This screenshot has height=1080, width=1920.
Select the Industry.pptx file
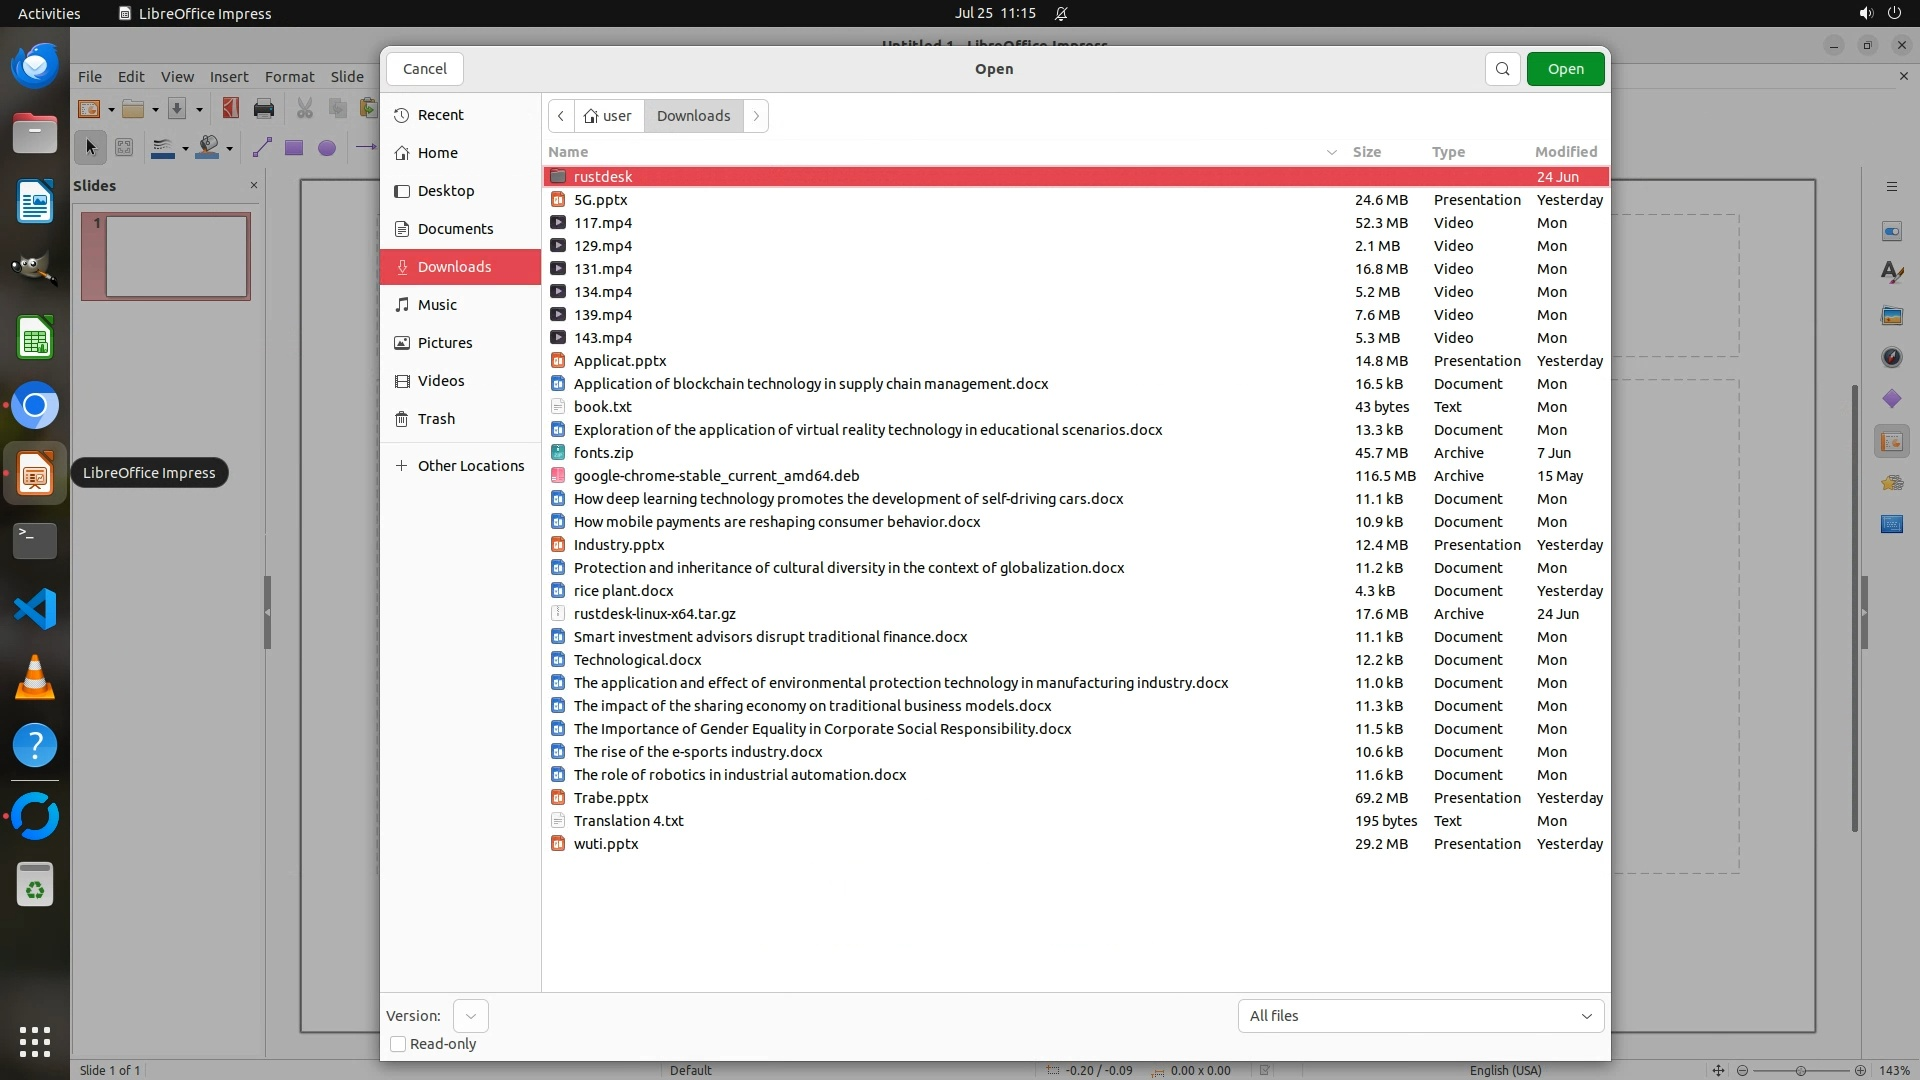click(x=619, y=545)
